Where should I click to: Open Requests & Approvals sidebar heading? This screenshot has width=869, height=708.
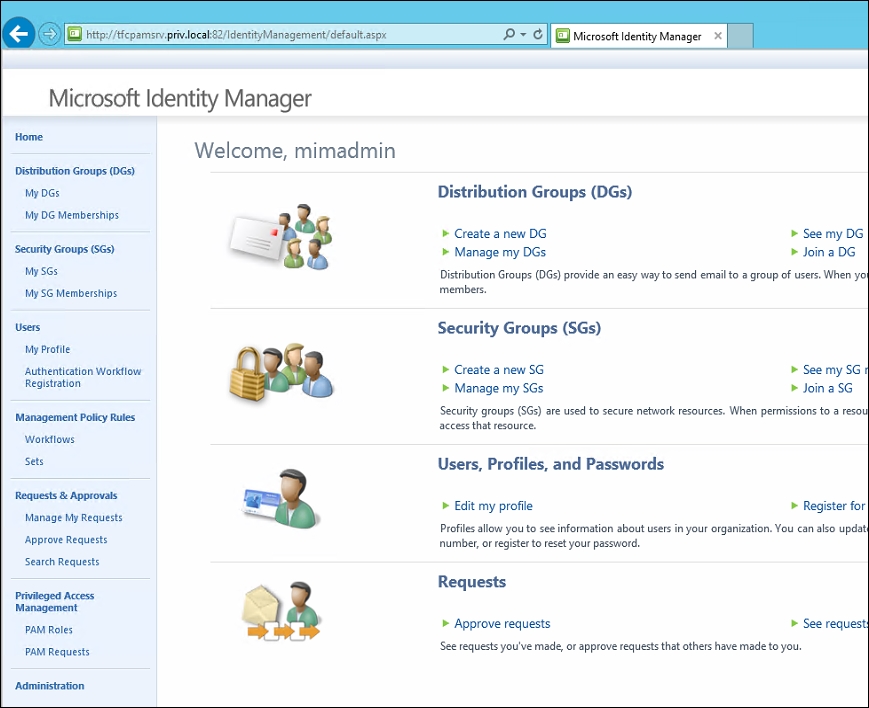click(x=66, y=496)
